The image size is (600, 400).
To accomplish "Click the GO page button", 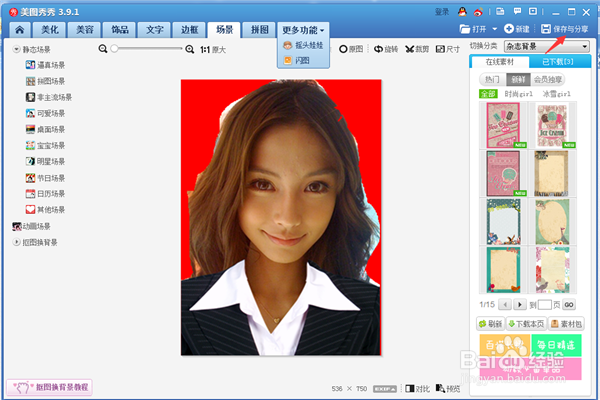I will pyautogui.click(x=569, y=305).
